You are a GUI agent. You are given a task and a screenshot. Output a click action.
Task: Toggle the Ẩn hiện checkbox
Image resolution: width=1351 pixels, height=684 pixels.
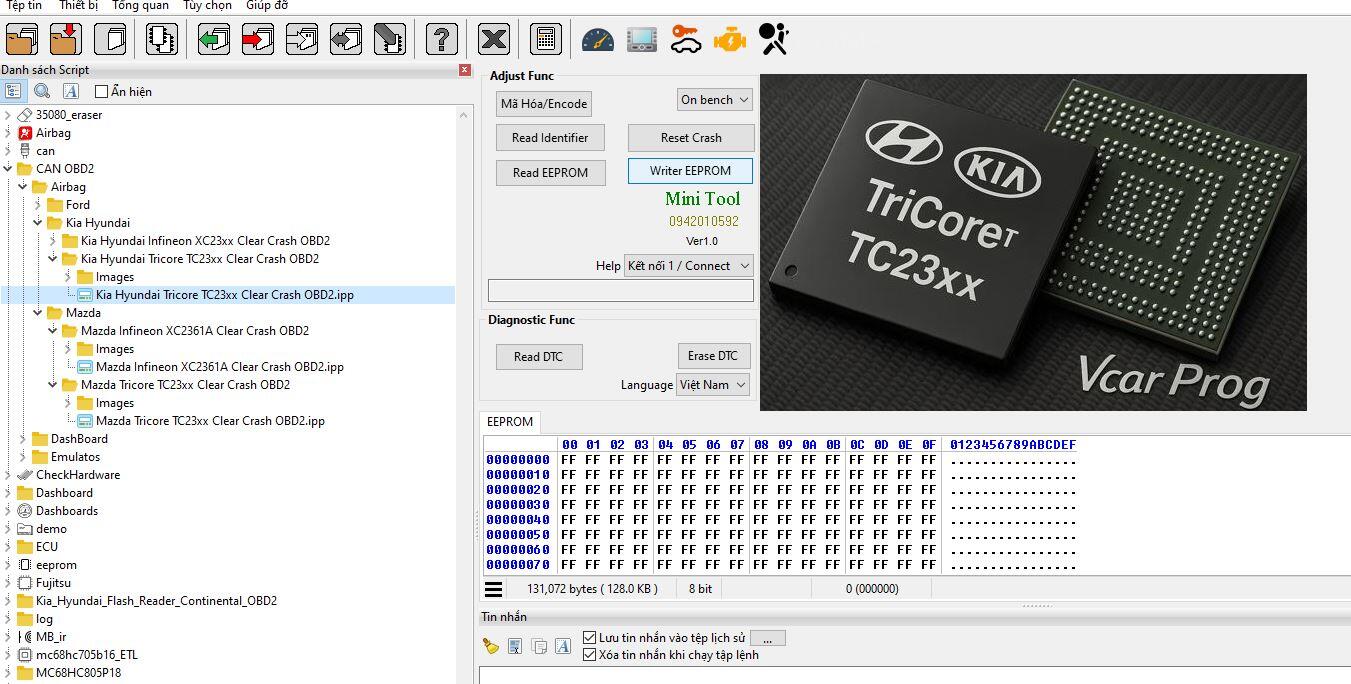pyautogui.click(x=101, y=92)
